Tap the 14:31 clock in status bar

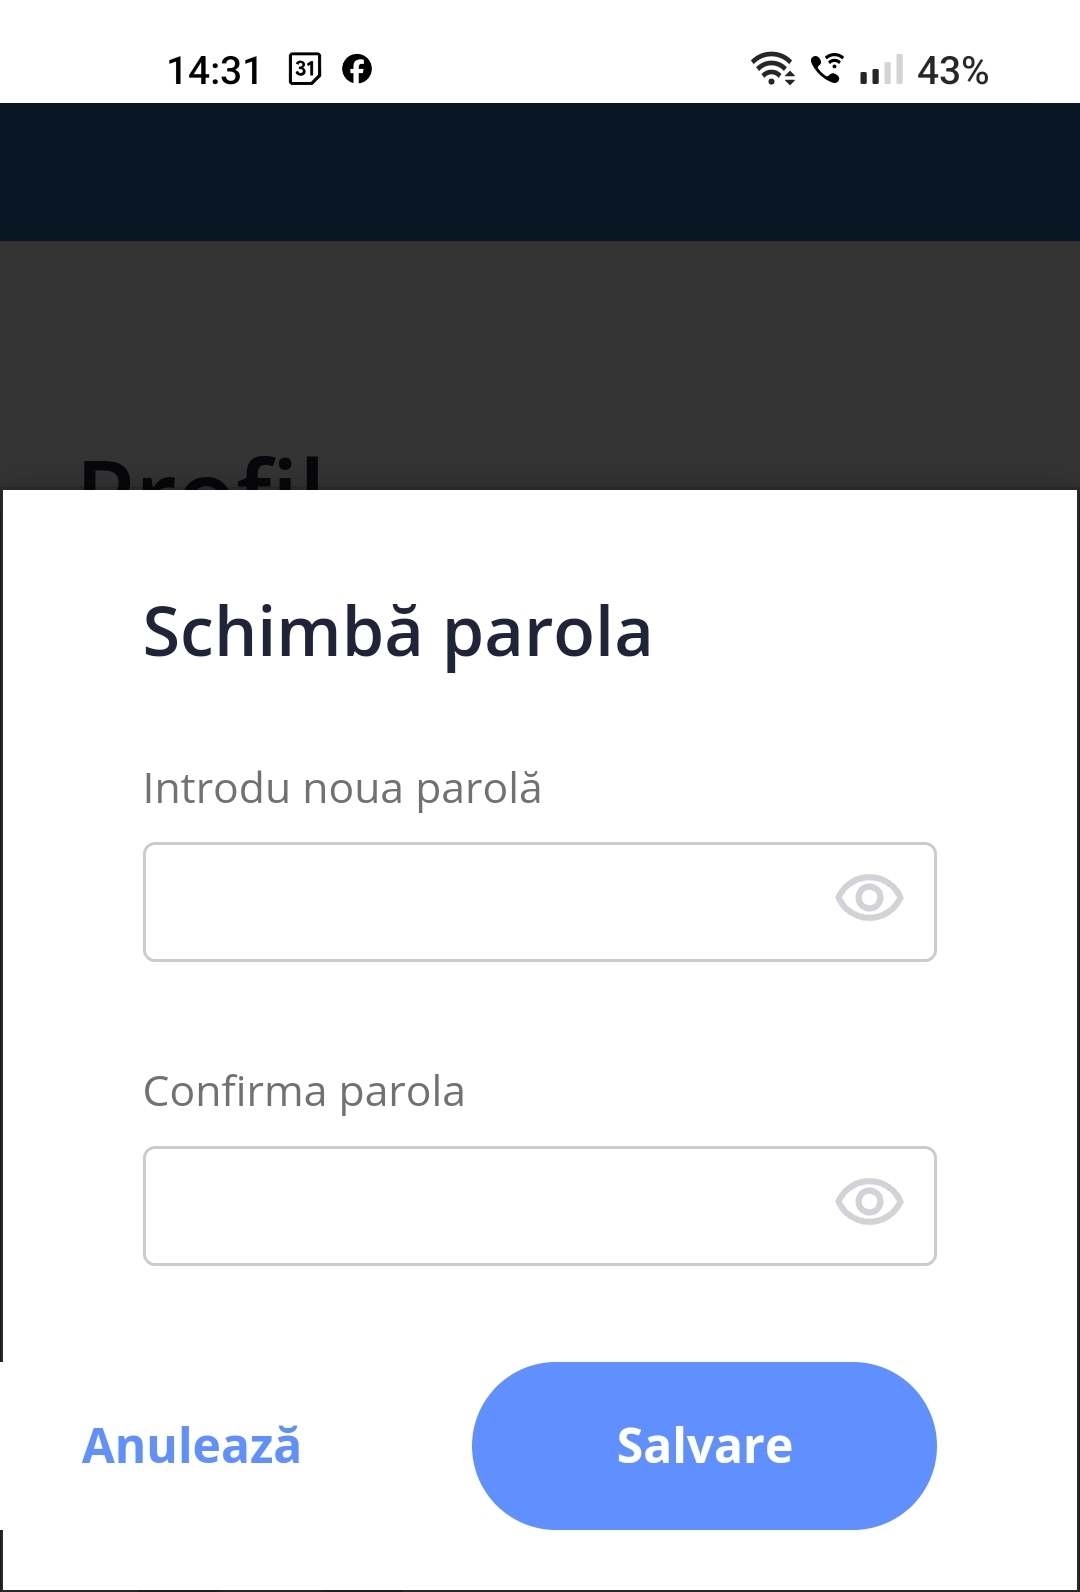coord(214,70)
